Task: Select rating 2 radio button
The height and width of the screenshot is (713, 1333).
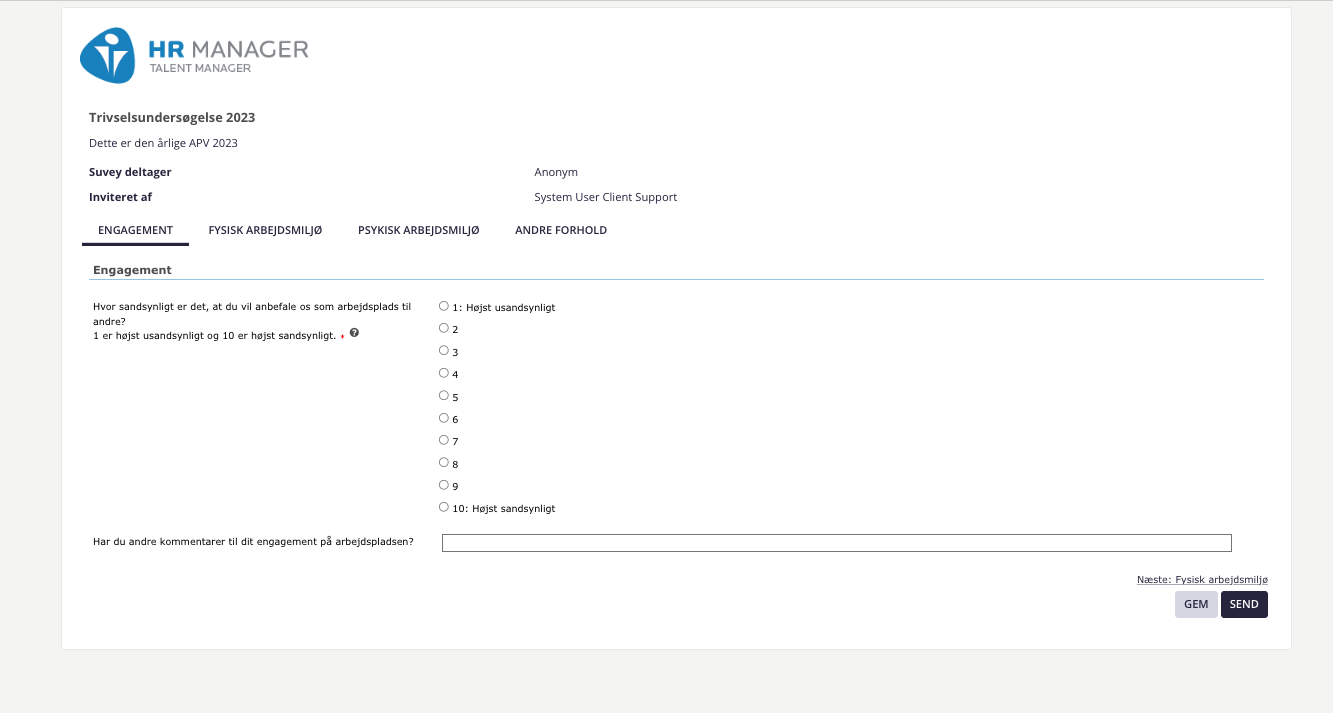Action: pos(444,328)
